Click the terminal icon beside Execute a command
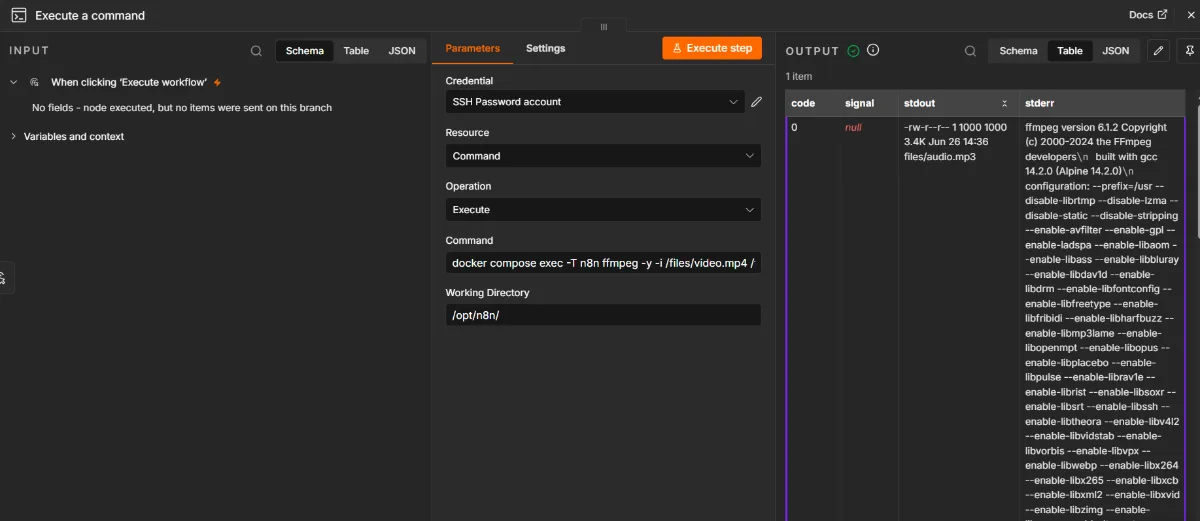The height and width of the screenshot is (521, 1200). (x=18, y=15)
